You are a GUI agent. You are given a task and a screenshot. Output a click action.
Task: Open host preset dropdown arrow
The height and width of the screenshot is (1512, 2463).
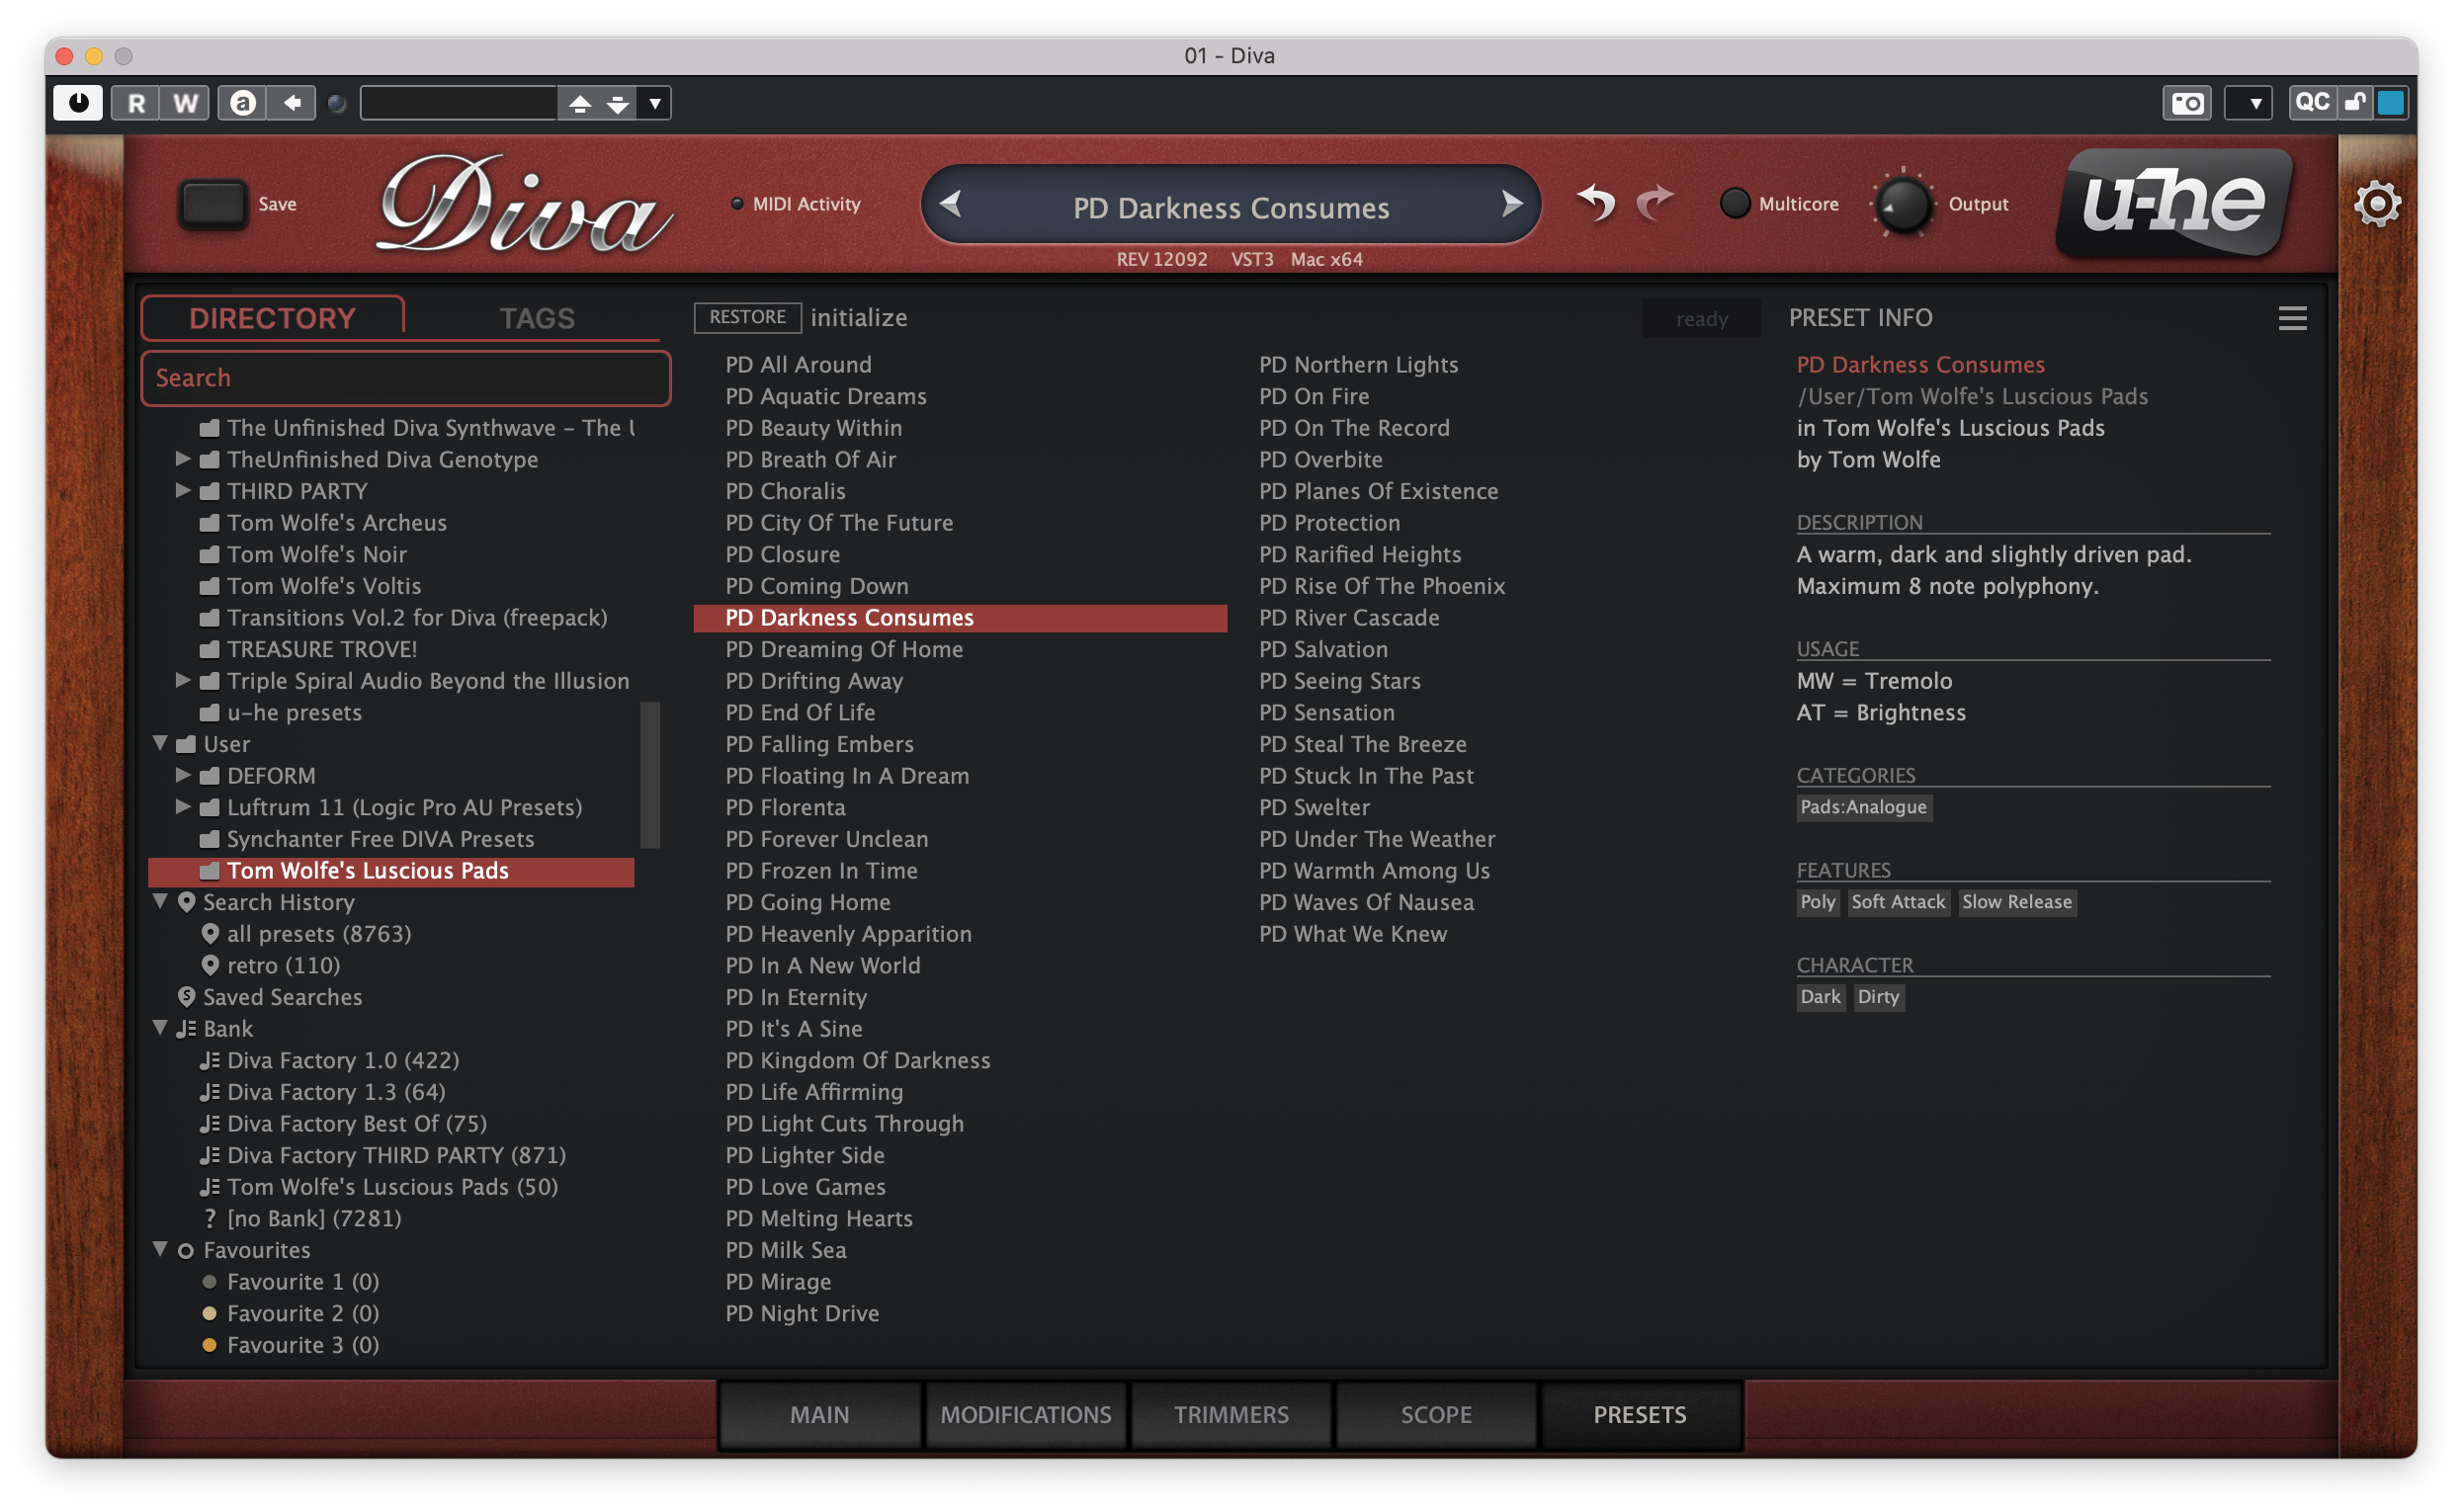coord(655,103)
